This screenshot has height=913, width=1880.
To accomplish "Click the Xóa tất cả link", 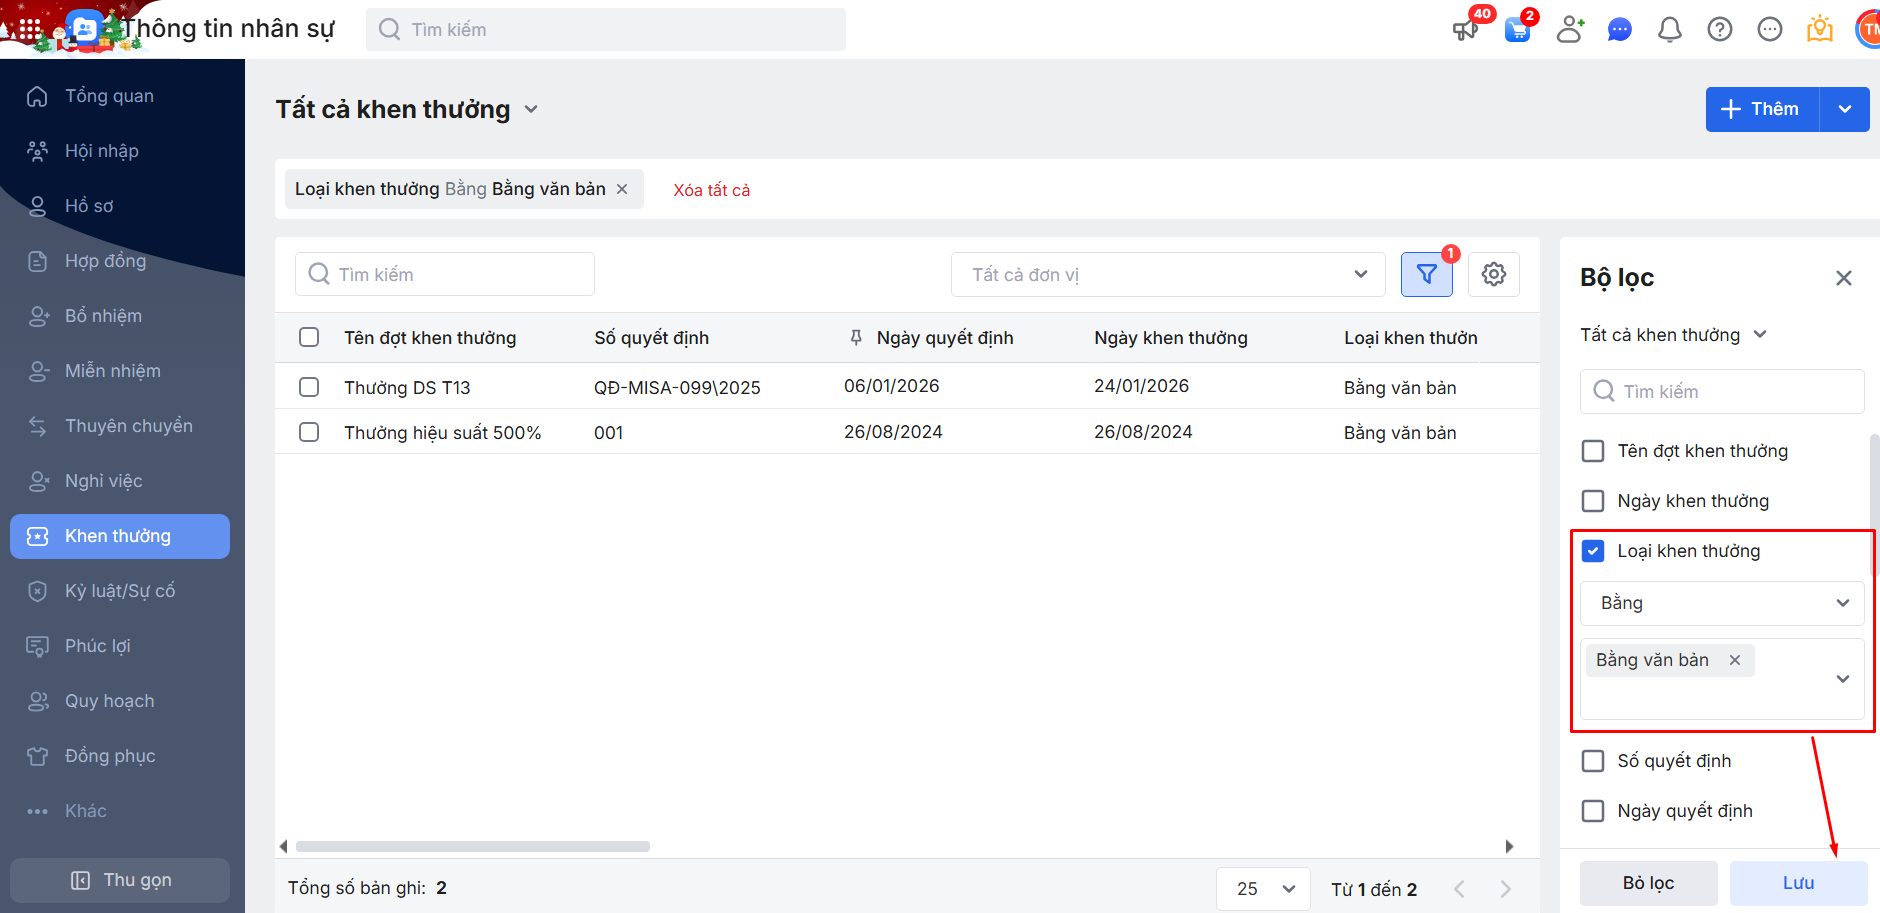I will click(711, 190).
